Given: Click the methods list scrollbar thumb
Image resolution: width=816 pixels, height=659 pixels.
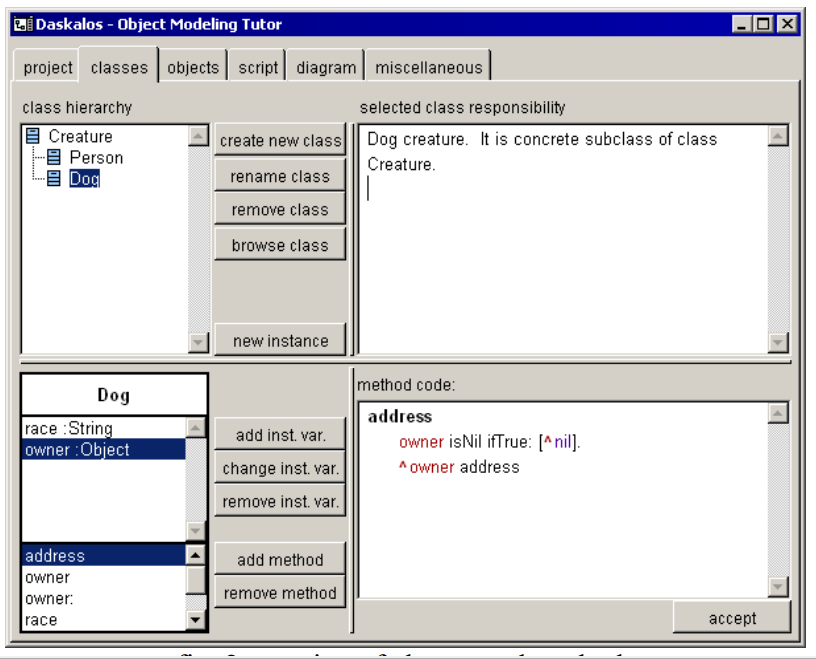Looking at the screenshot, I should click(196, 579).
